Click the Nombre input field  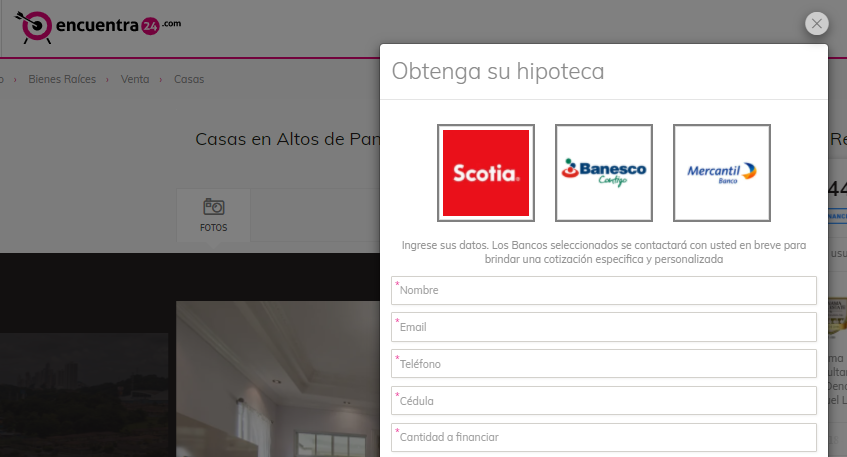coord(603,291)
